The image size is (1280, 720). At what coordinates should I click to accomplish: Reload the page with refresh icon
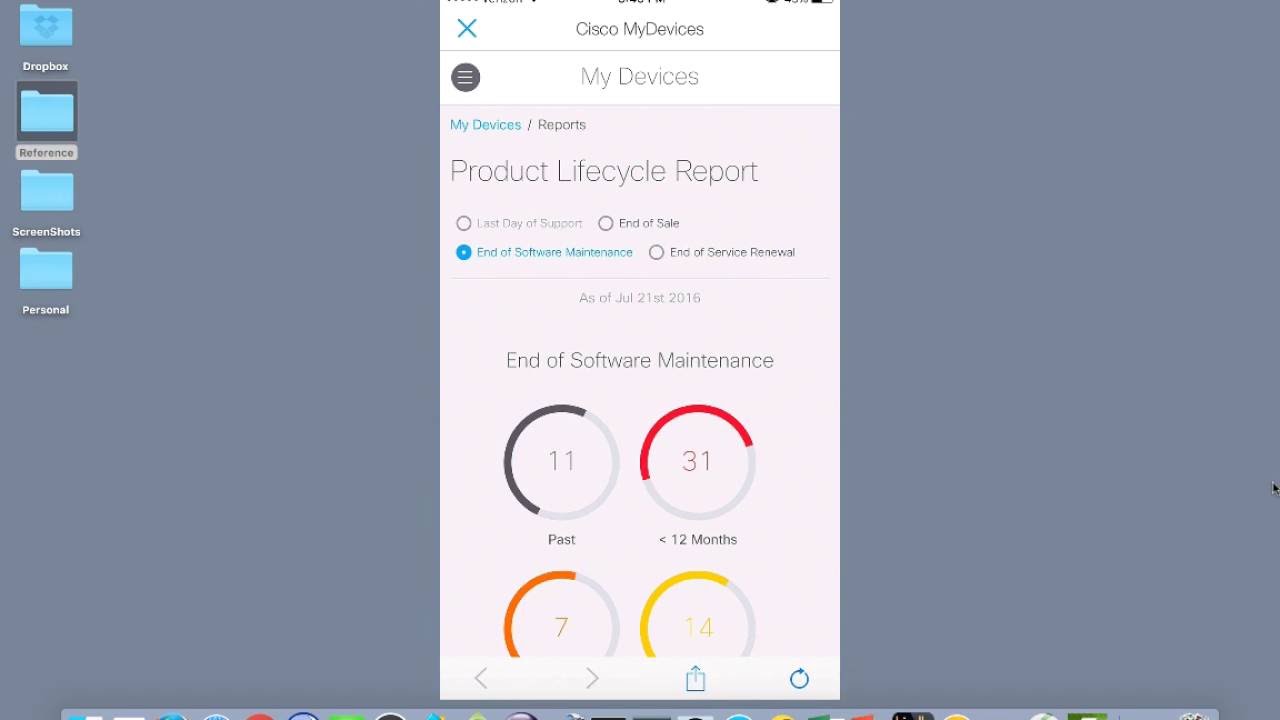click(x=799, y=679)
